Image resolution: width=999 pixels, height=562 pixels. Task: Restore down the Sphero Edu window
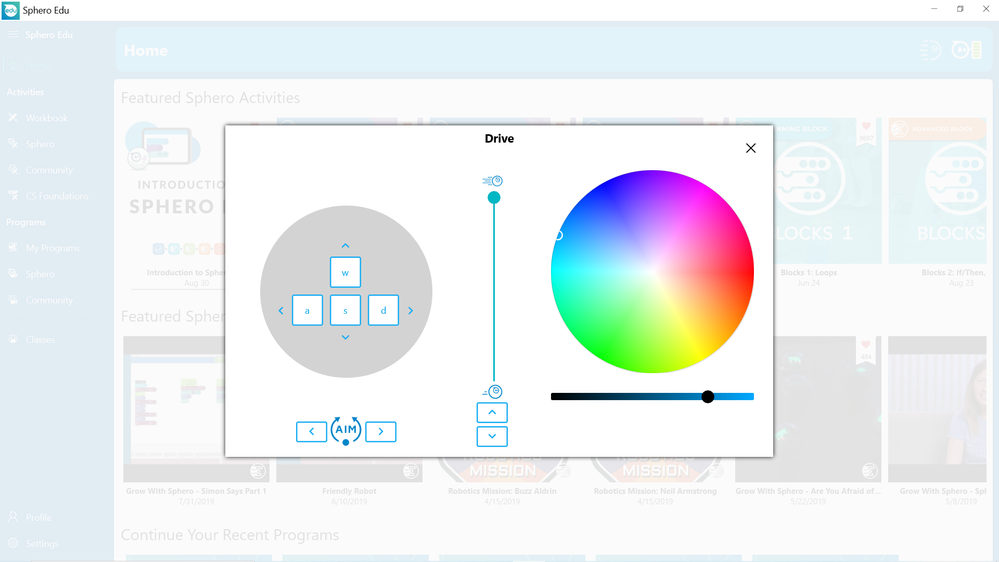pos(960,9)
